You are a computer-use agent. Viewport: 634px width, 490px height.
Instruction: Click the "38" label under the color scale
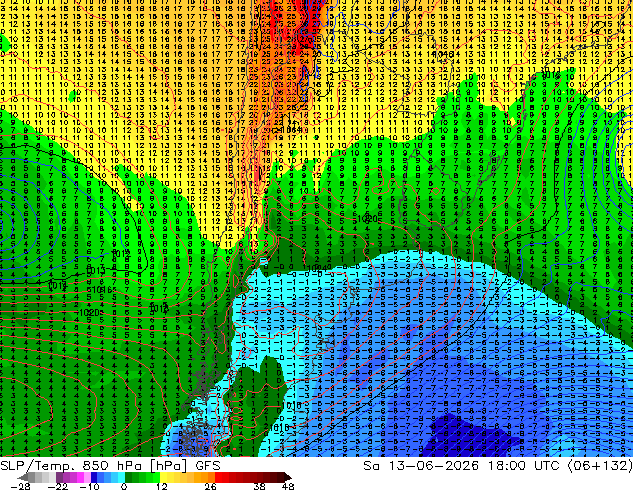tap(259, 486)
